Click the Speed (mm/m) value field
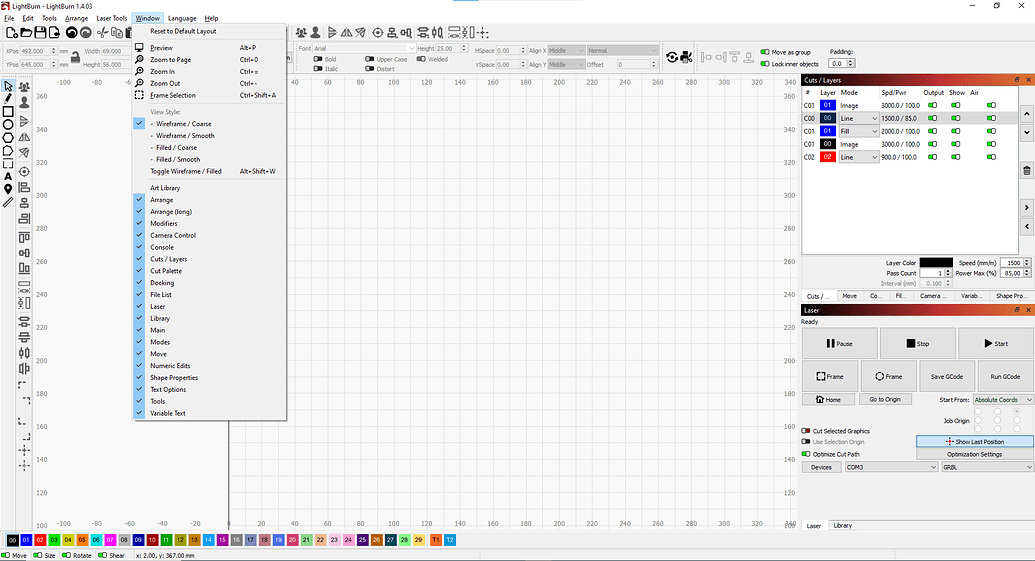The width and height of the screenshot is (1035, 561). [1011, 263]
